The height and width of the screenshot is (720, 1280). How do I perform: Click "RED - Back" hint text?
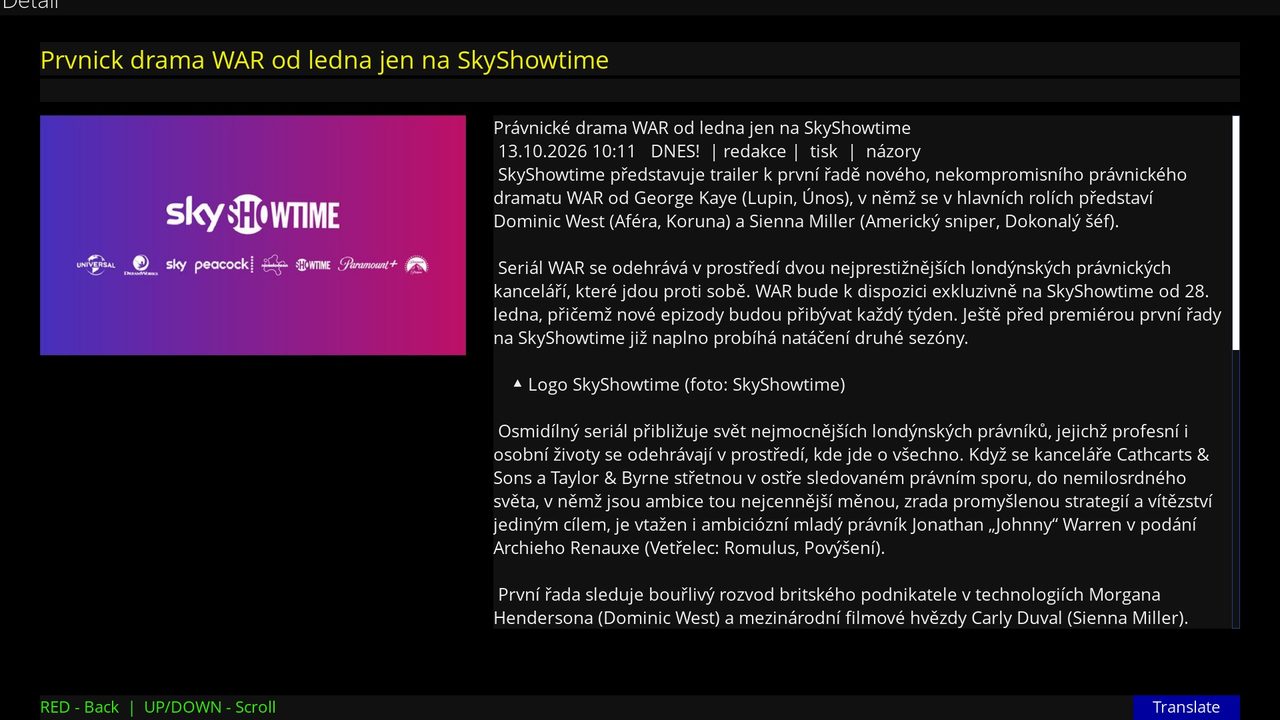[79, 707]
